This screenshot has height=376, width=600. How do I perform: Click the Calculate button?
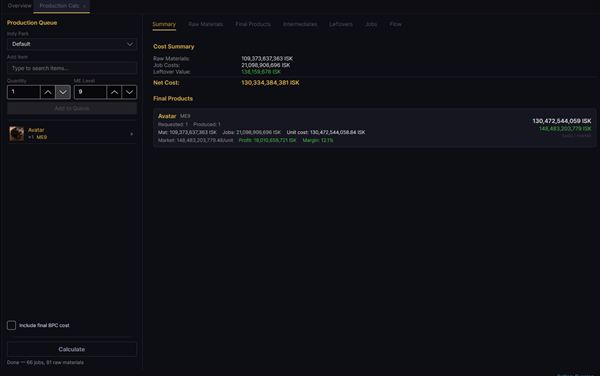[72, 349]
